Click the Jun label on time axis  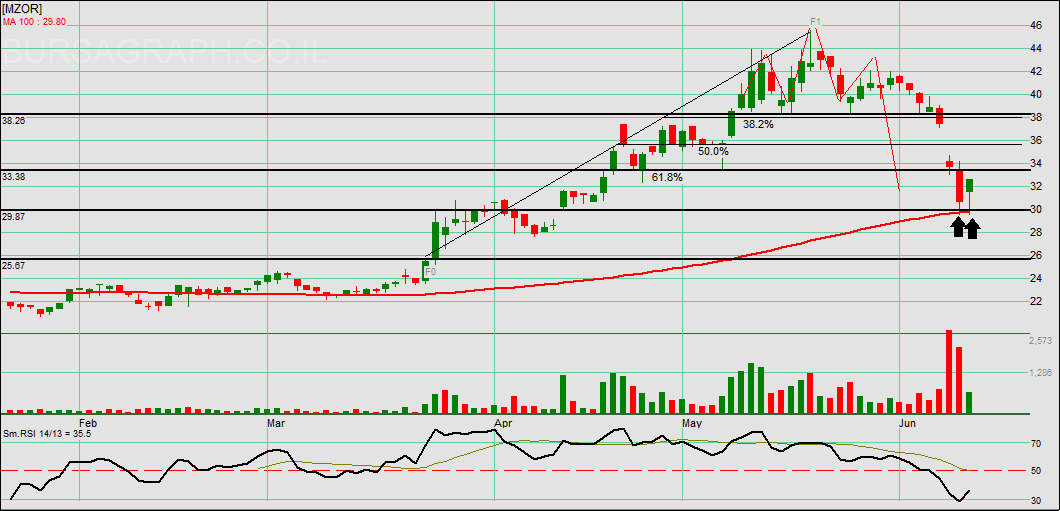pyautogui.click(x=908, y=423)
